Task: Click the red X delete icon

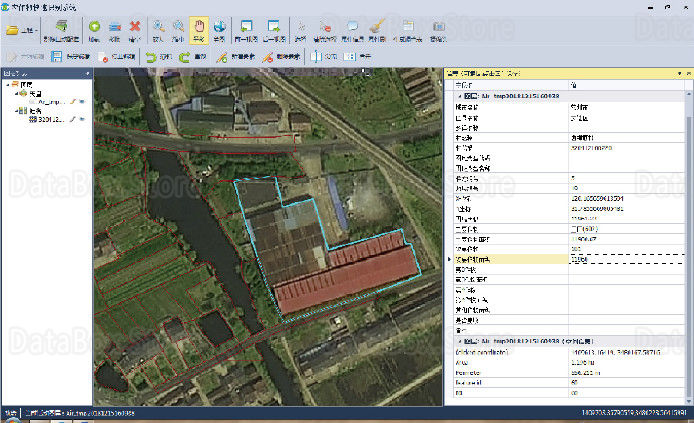Action: tap(135, 31)
